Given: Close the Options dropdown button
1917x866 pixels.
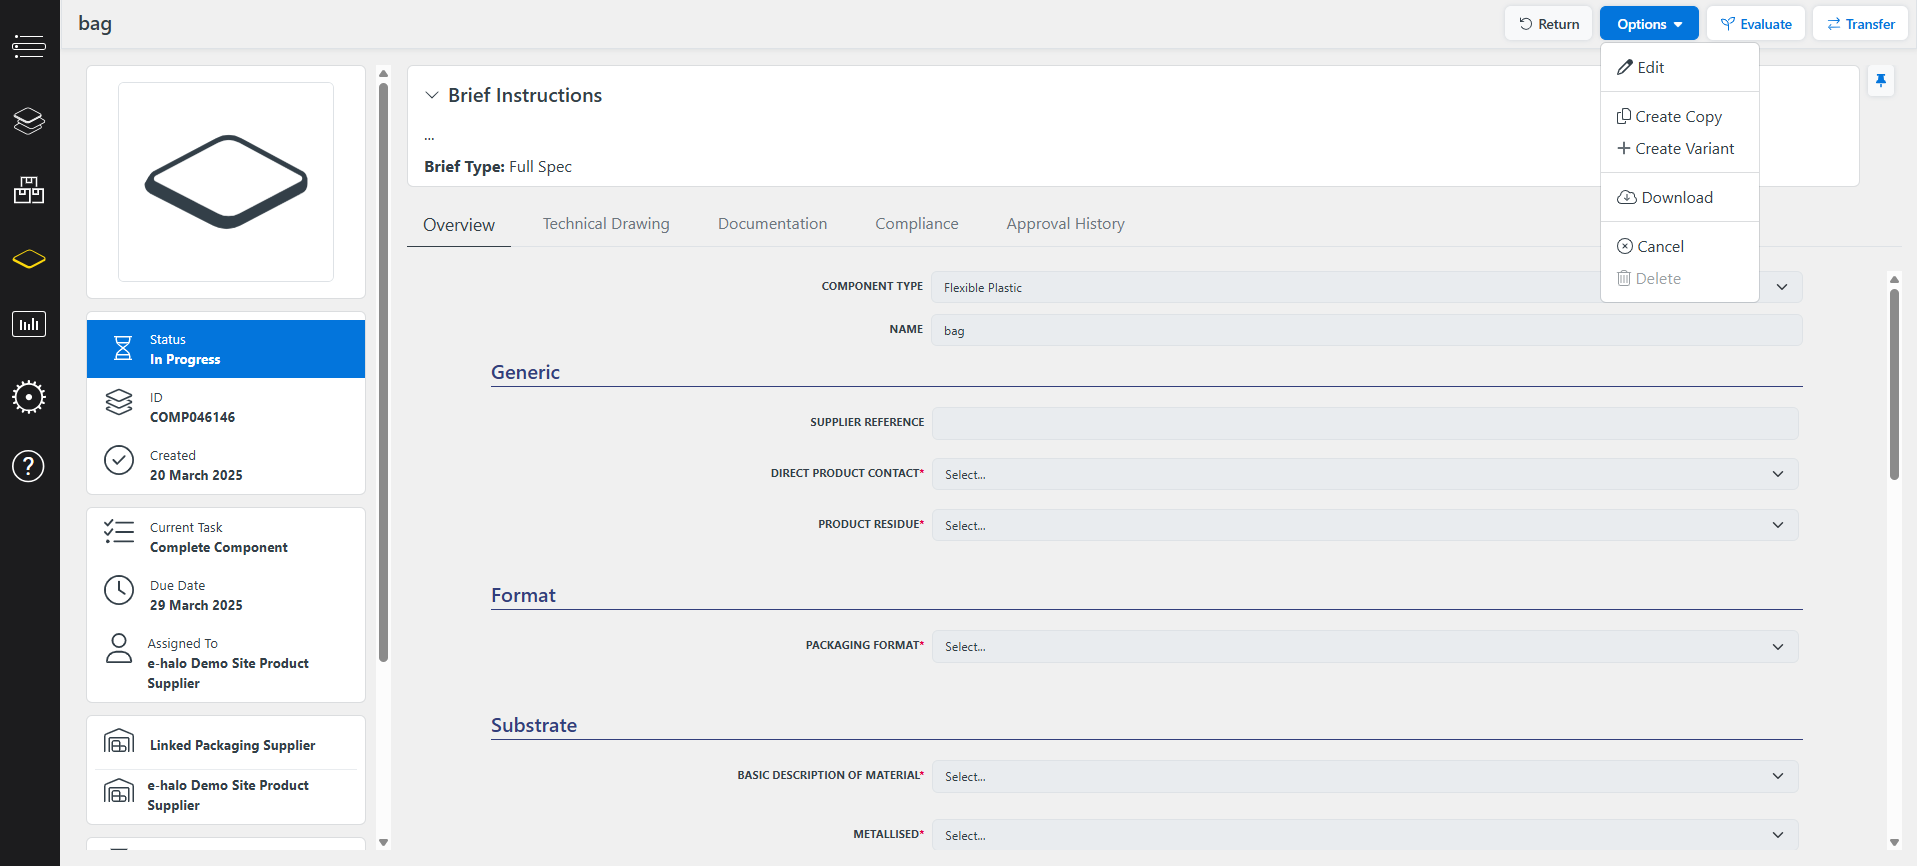Looking at the screenshot, I should coord(1649,24).
